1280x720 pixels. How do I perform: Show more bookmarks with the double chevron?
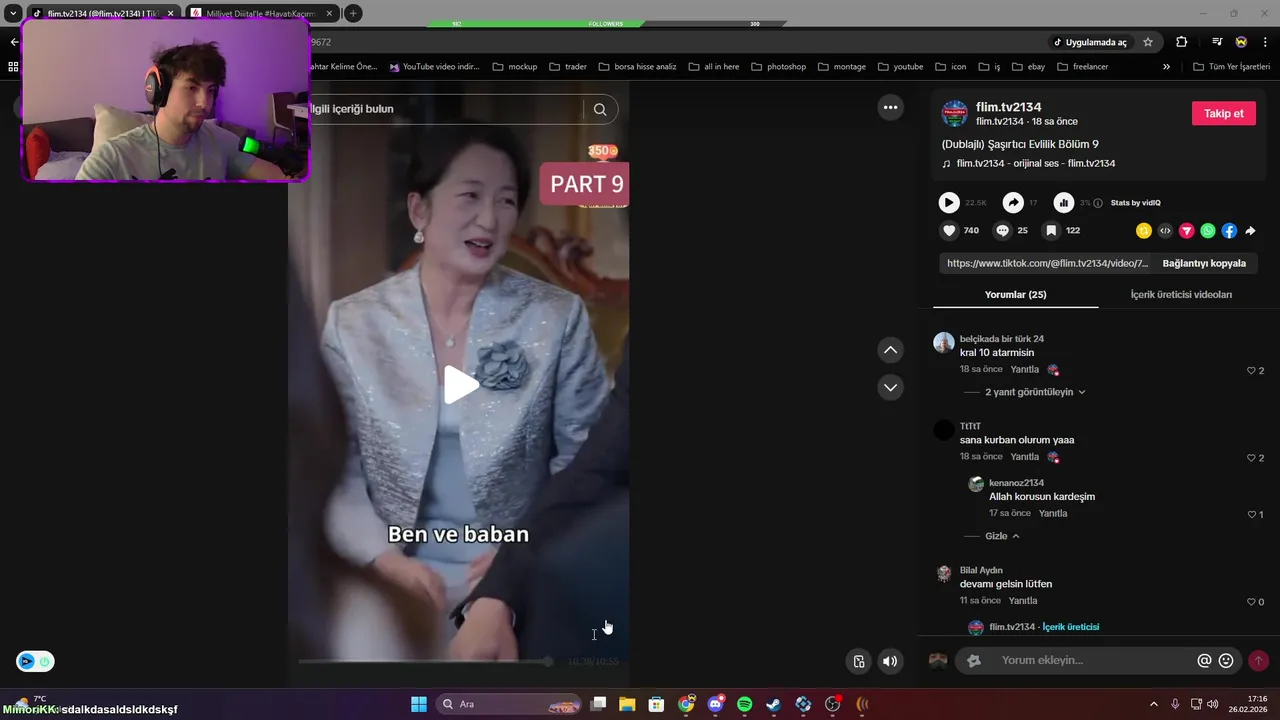pos(1166,67)
